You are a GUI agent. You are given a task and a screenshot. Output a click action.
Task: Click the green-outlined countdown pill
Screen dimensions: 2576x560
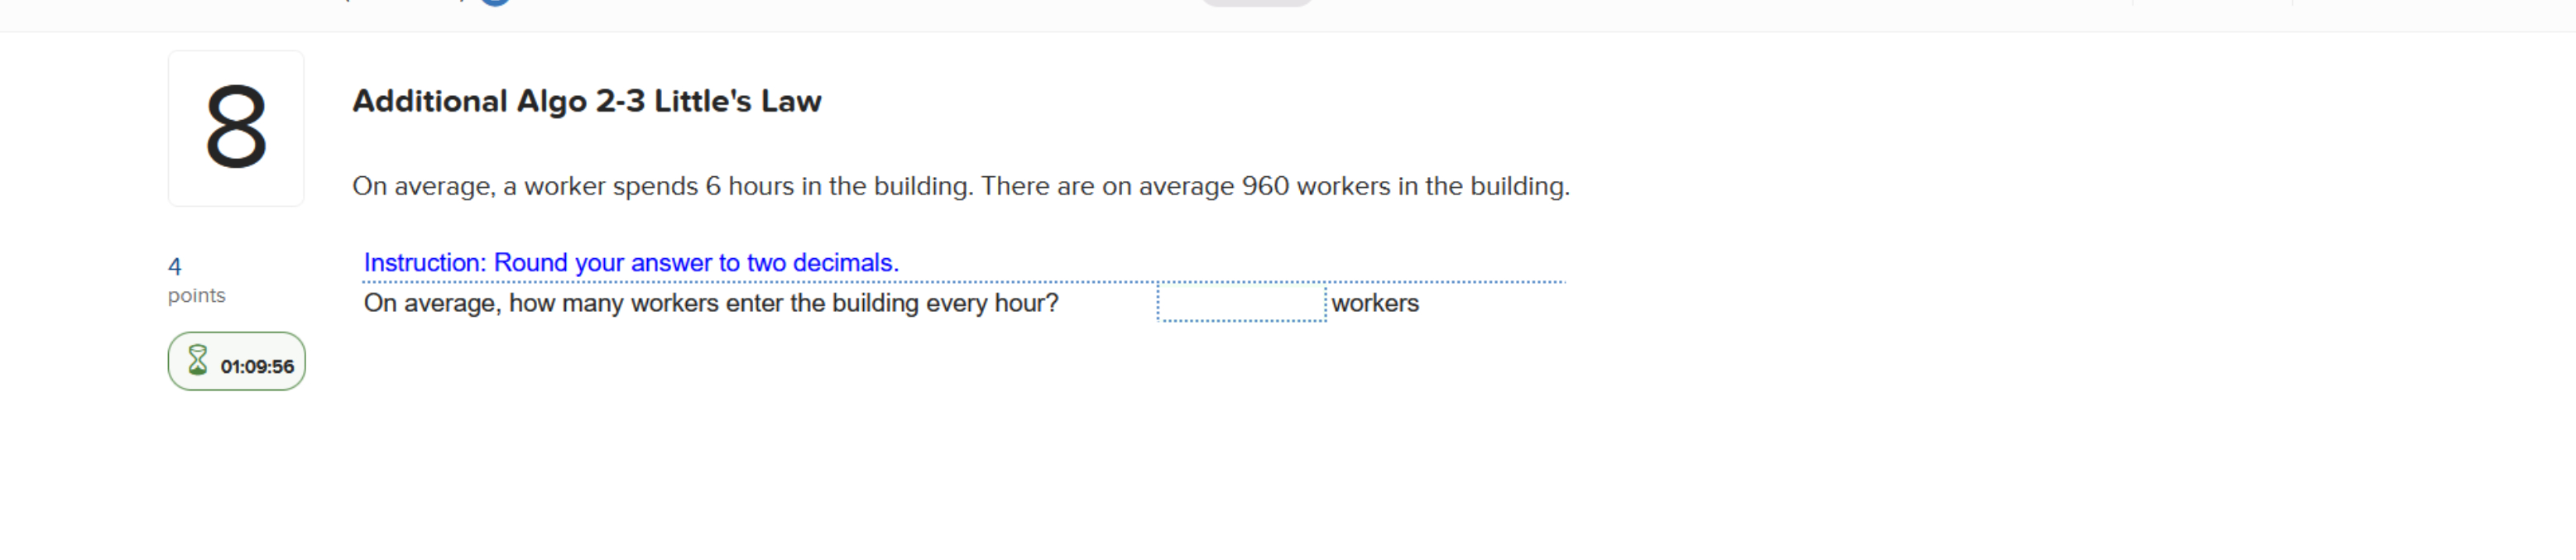click(236, 362)
